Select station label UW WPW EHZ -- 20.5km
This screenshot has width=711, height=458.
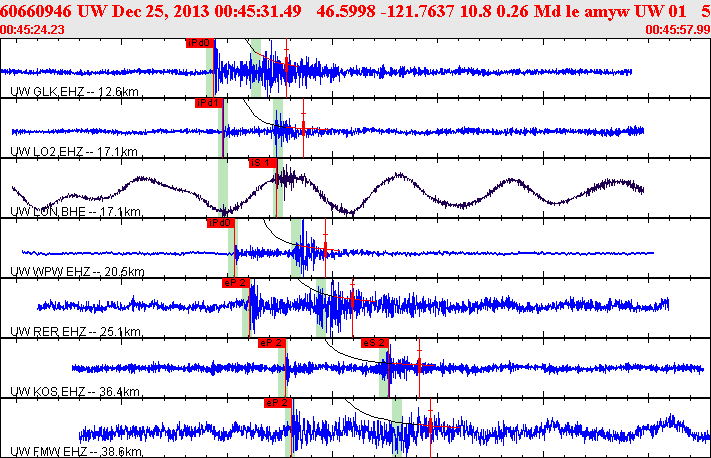[77, 272]
